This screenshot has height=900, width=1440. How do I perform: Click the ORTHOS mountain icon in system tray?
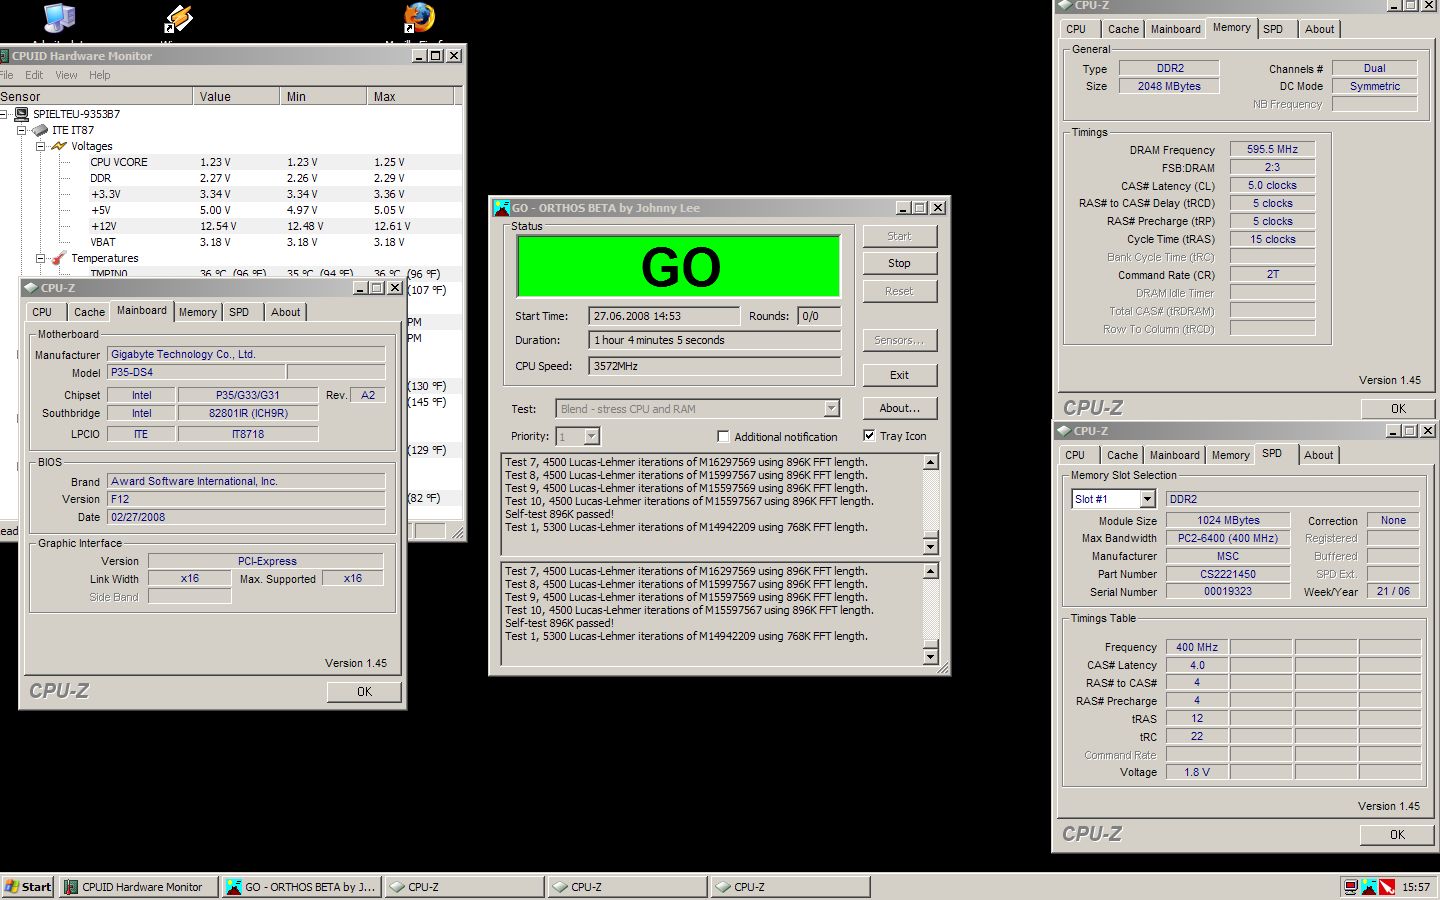tap(1369, 887)
